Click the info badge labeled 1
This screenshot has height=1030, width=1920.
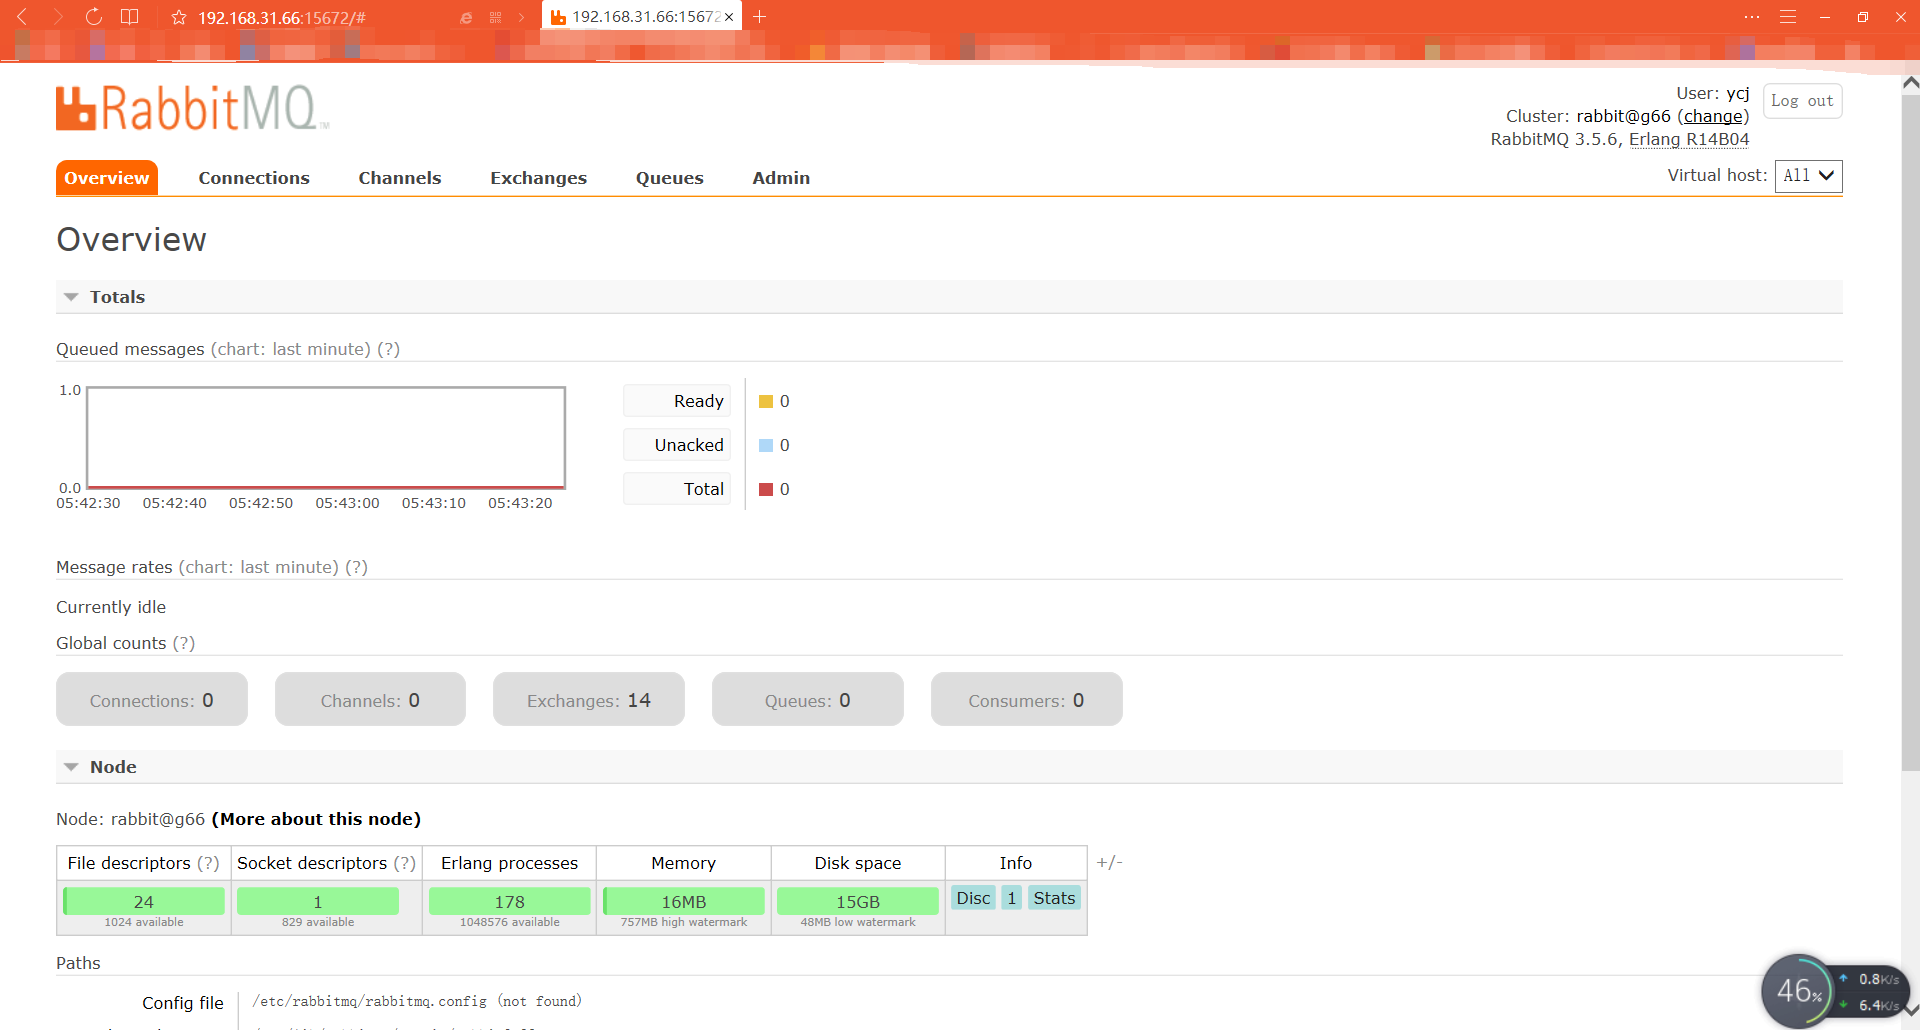pos(1012,898)
